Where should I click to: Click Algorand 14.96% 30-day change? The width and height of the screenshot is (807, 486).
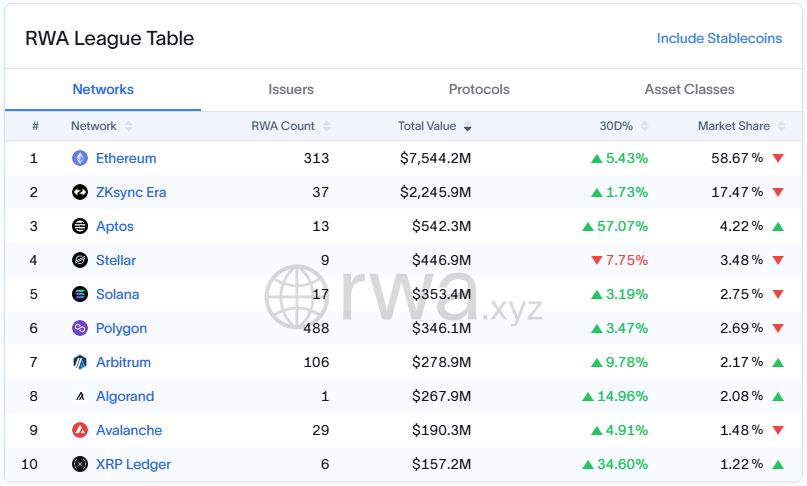615,396
